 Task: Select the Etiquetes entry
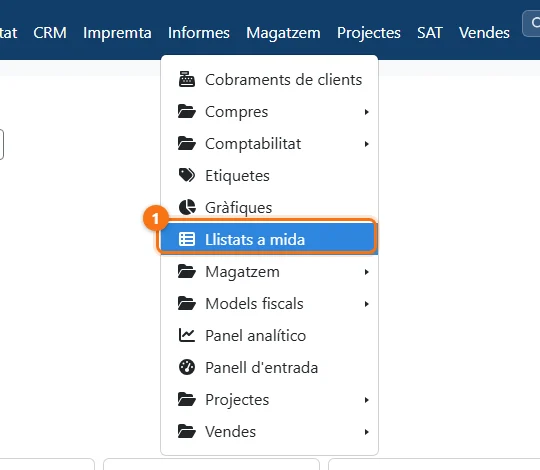(x=269, y=176)
